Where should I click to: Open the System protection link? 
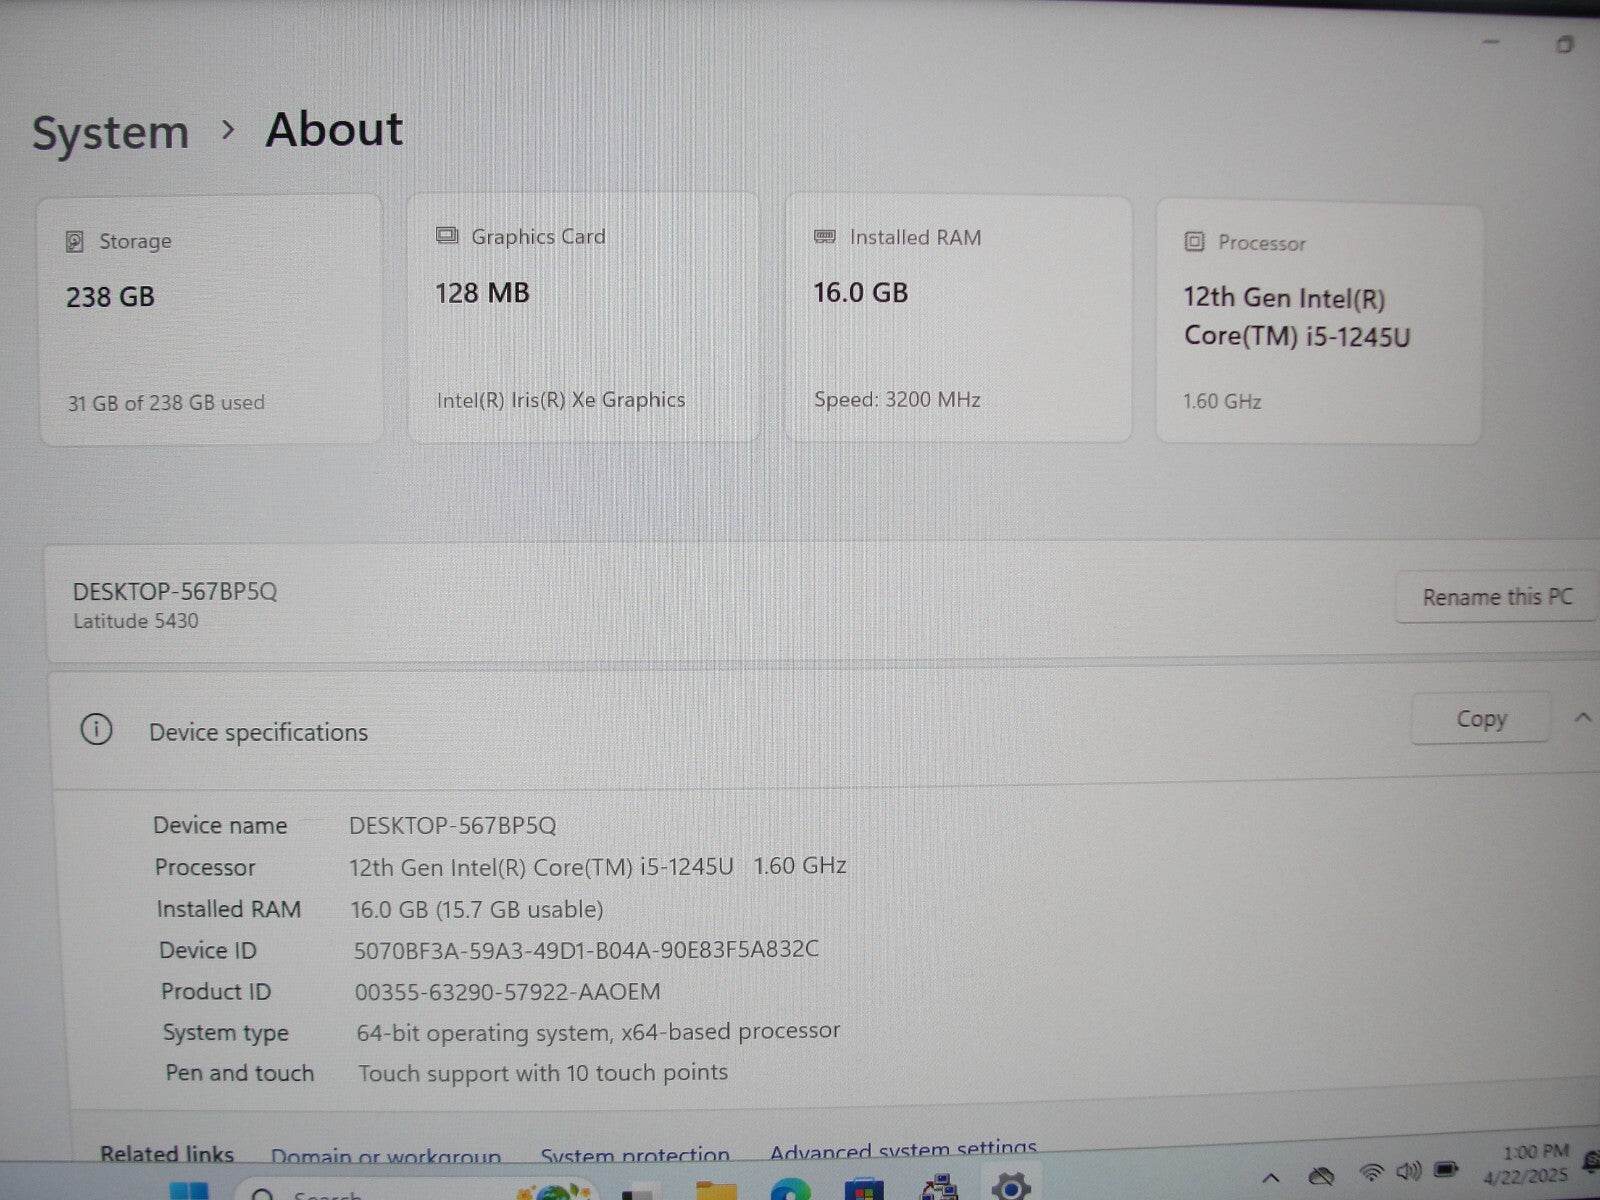635,1155
